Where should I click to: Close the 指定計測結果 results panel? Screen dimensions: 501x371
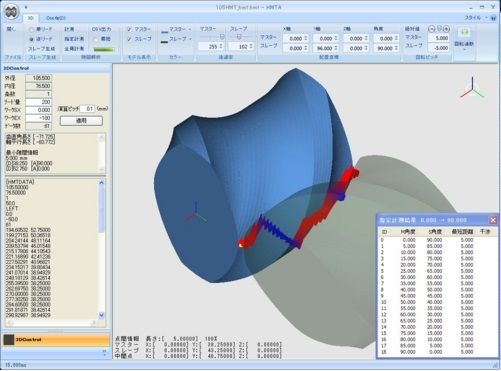coord(493,220)
